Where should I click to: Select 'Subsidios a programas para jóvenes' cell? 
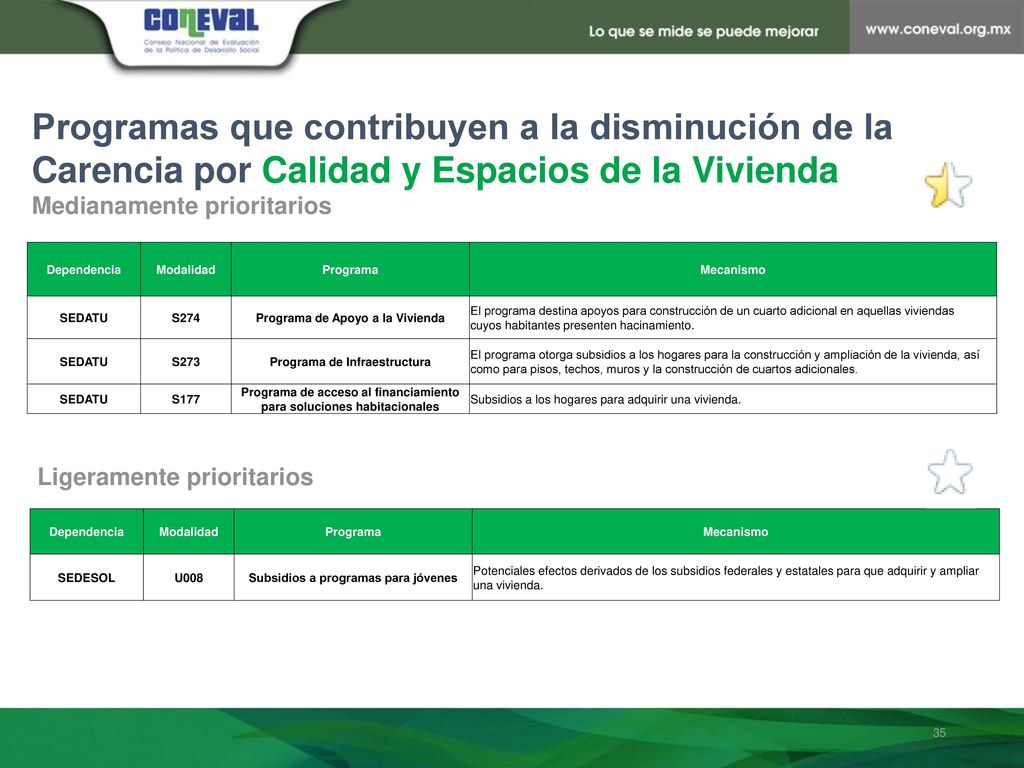[x=353, y=578]
